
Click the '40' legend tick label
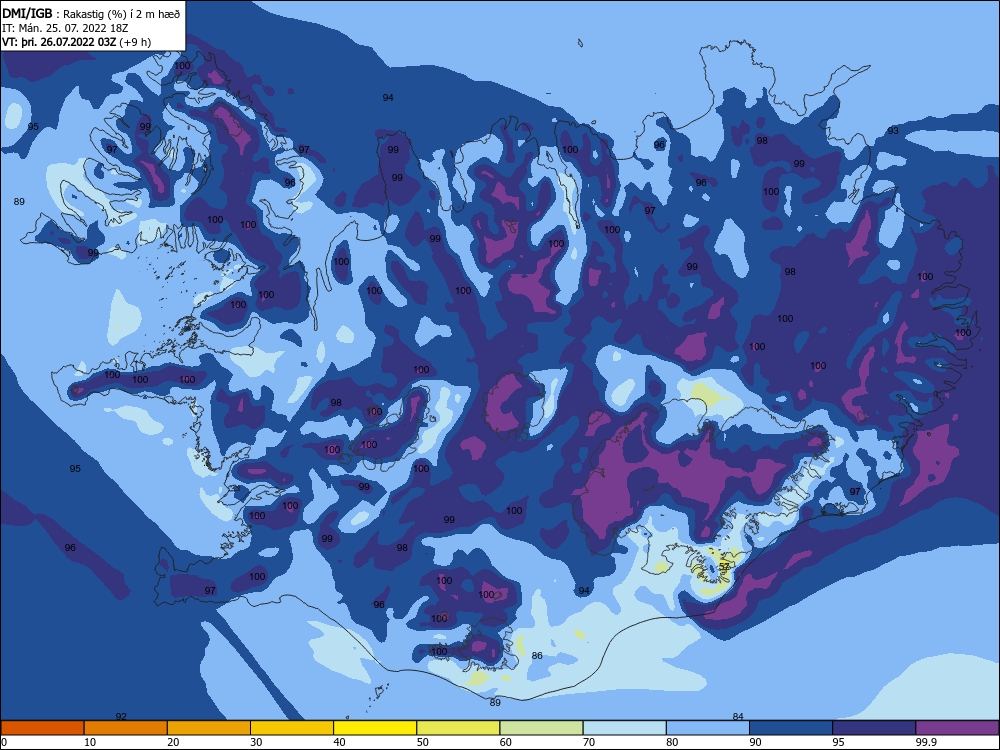coord(339,742)
